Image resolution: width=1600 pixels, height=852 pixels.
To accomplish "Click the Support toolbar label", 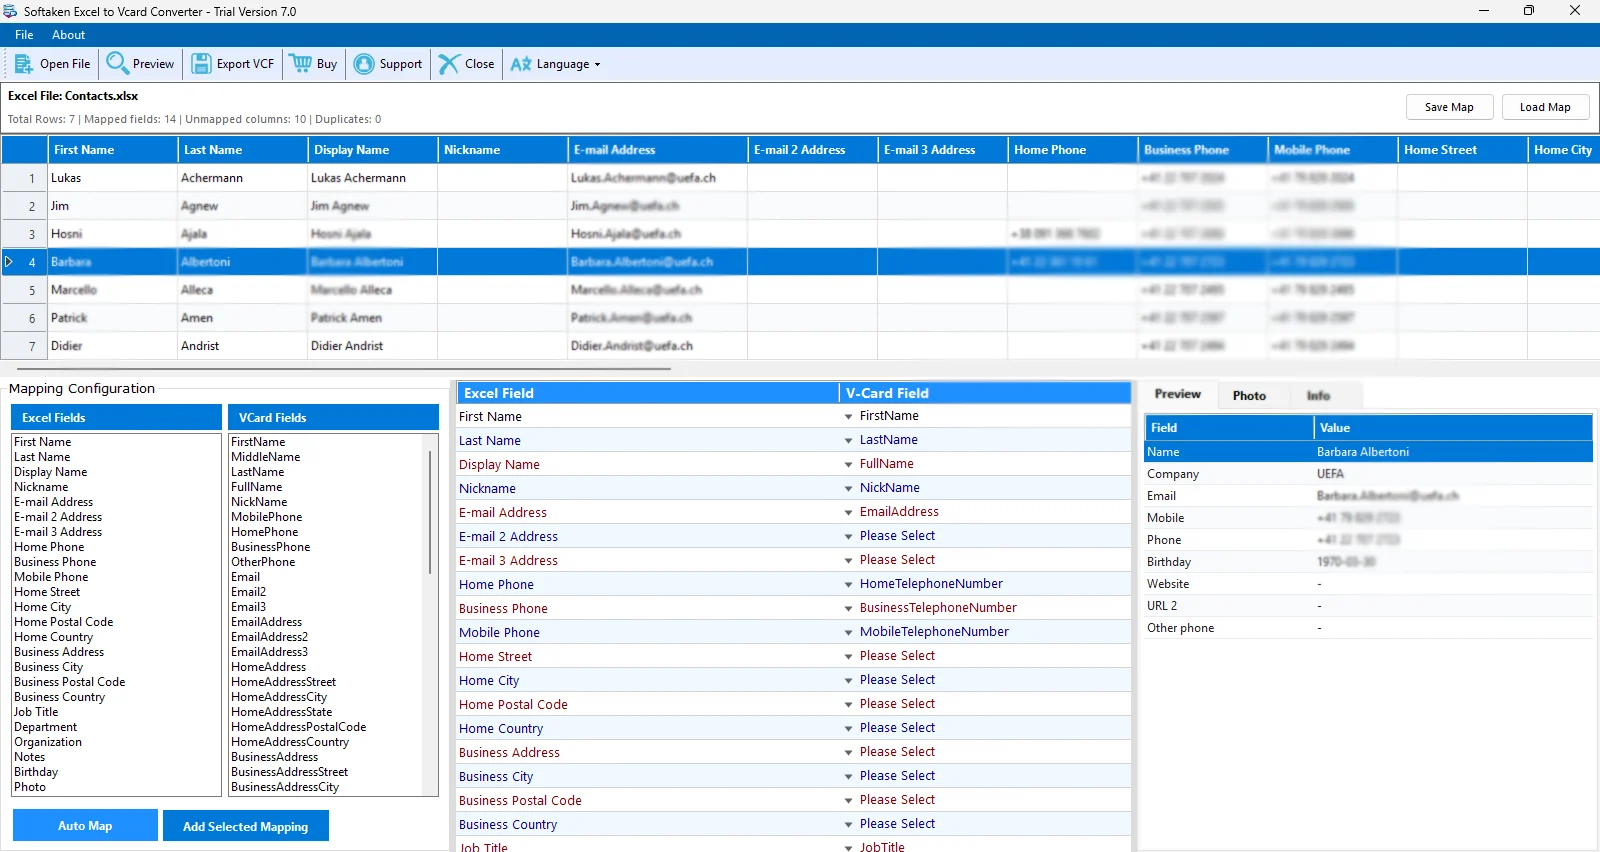I will click(400, 64).
